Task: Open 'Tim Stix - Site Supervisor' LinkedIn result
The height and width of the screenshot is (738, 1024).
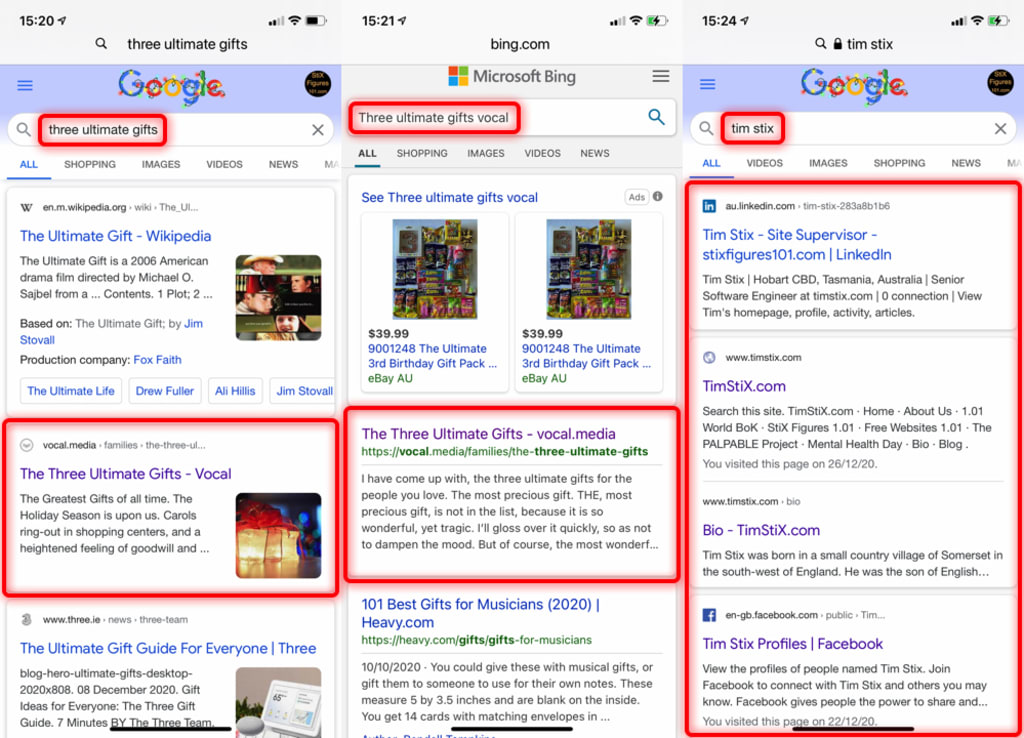Action: click(797, 244)
